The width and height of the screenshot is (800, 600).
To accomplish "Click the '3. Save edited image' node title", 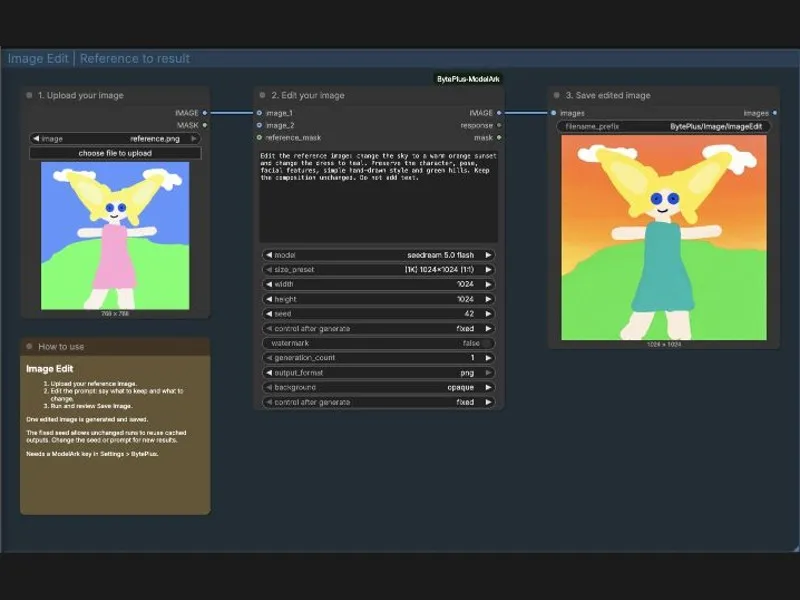I will 608,95.
